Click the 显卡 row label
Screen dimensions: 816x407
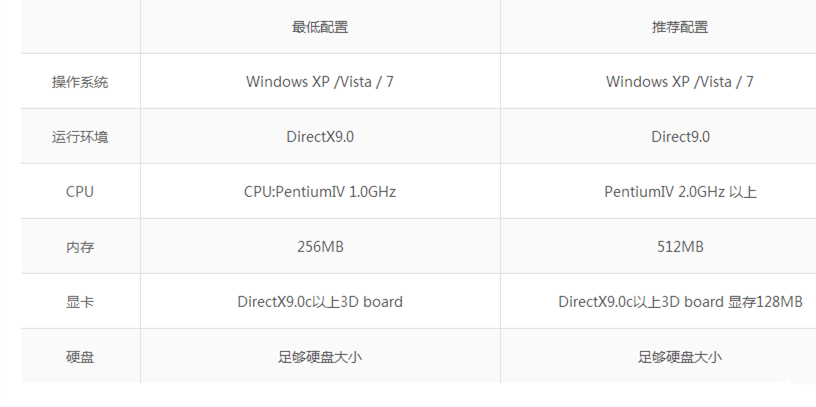(x=80, y=301)
